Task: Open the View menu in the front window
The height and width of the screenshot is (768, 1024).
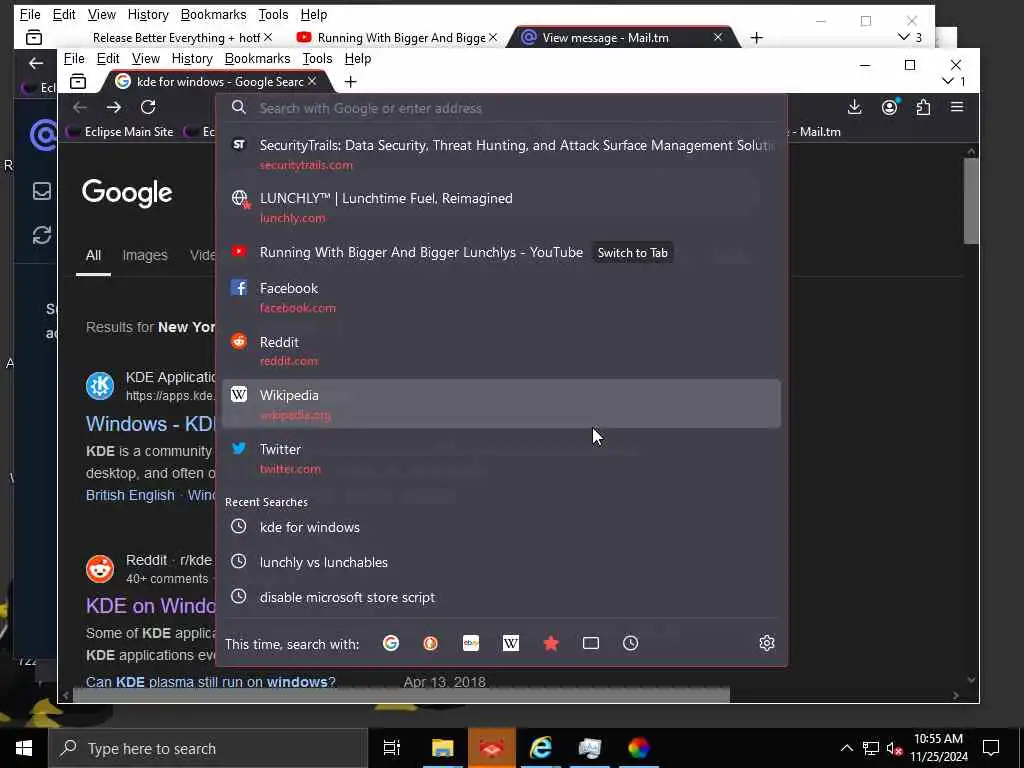Action: (146, 59)
